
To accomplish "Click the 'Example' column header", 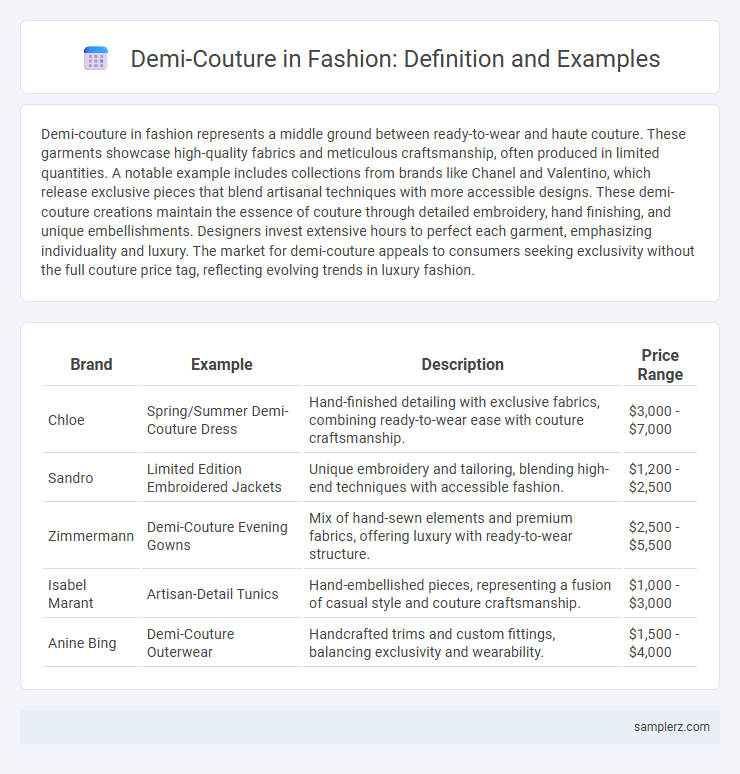I will tap(222, 364).
